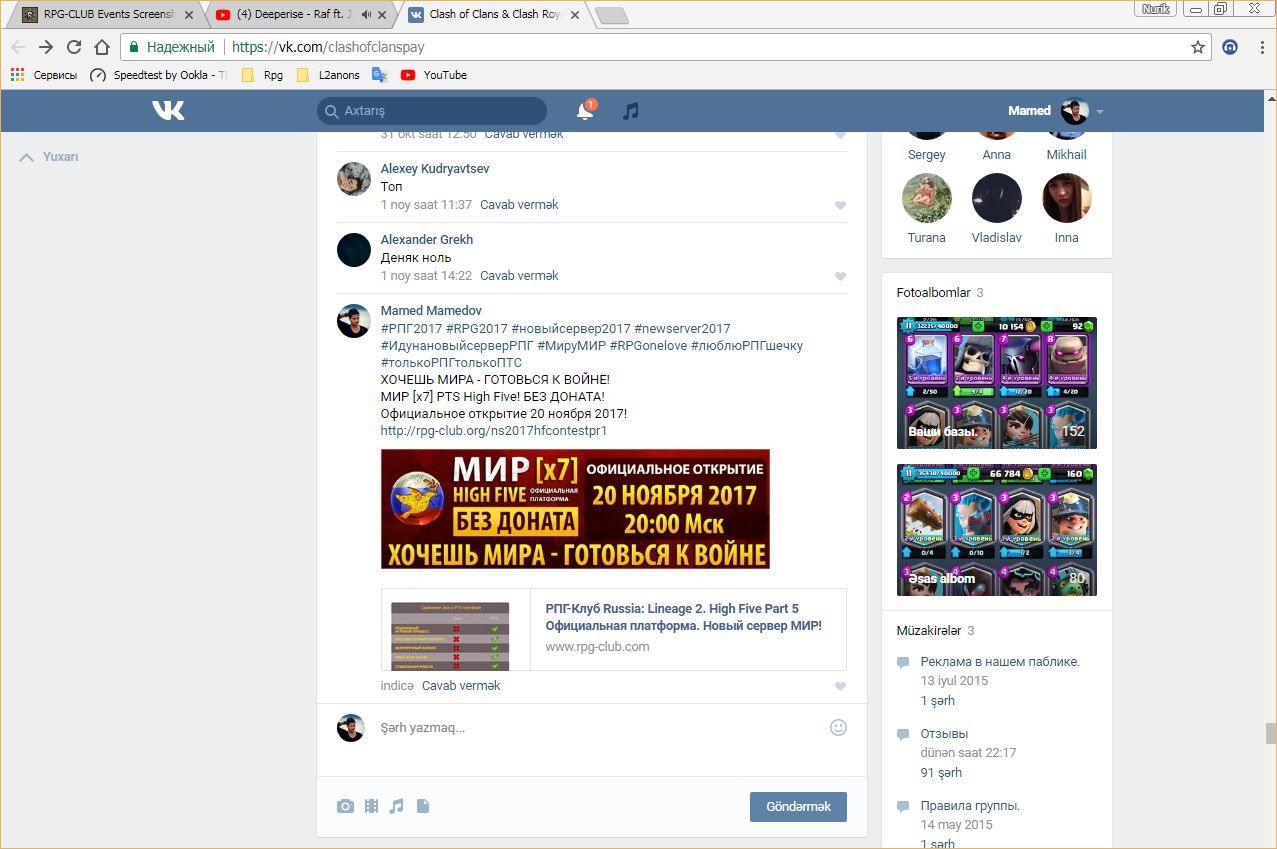Like Alexey Kudryavtsev's comment heart
This screenshot has height=849, width=1277.
(x=840, y=205)
